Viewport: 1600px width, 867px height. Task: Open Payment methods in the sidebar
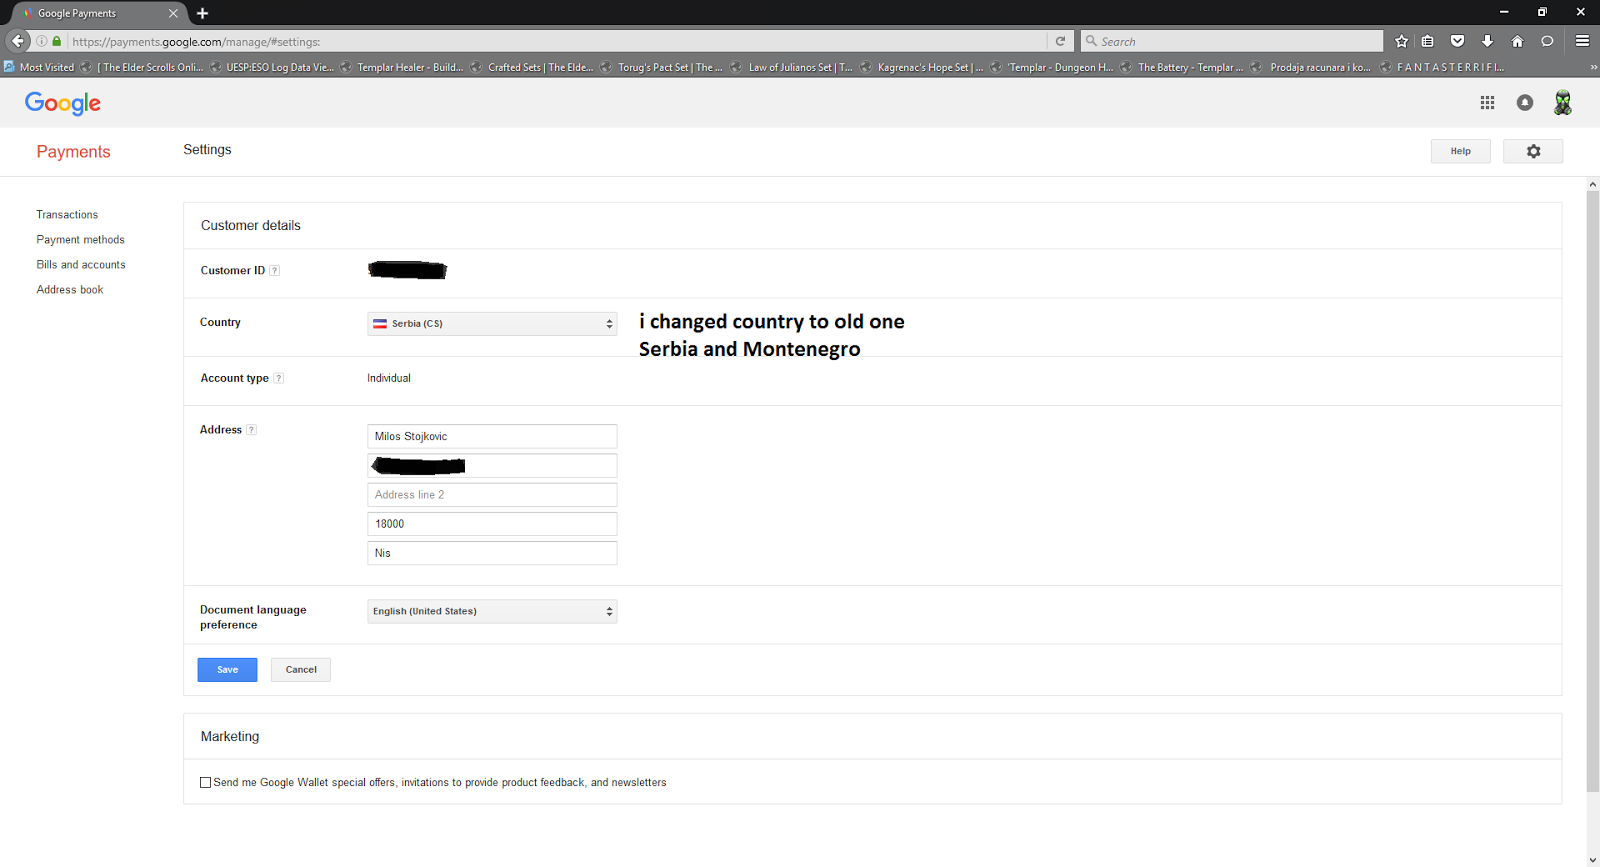[80, 240]
